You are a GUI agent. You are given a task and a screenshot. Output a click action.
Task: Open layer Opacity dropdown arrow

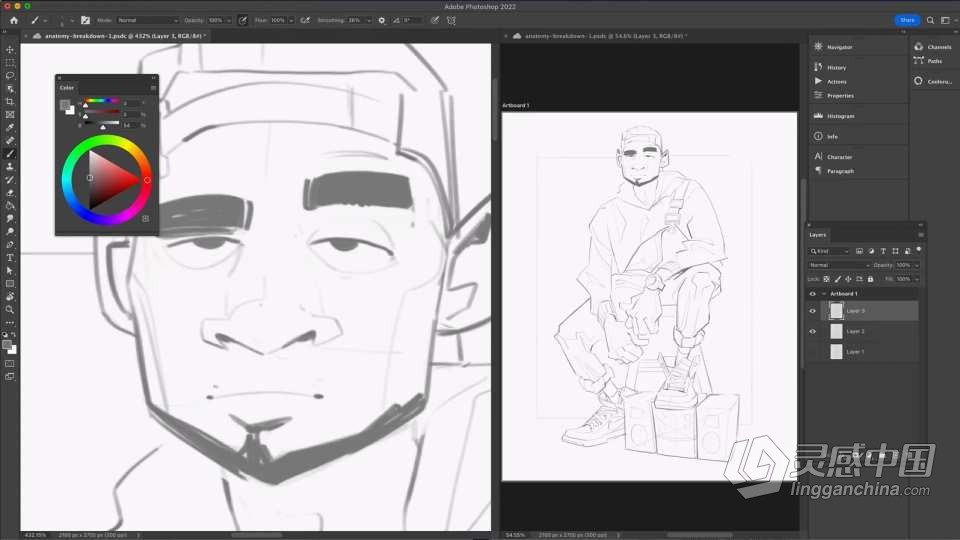917,265
